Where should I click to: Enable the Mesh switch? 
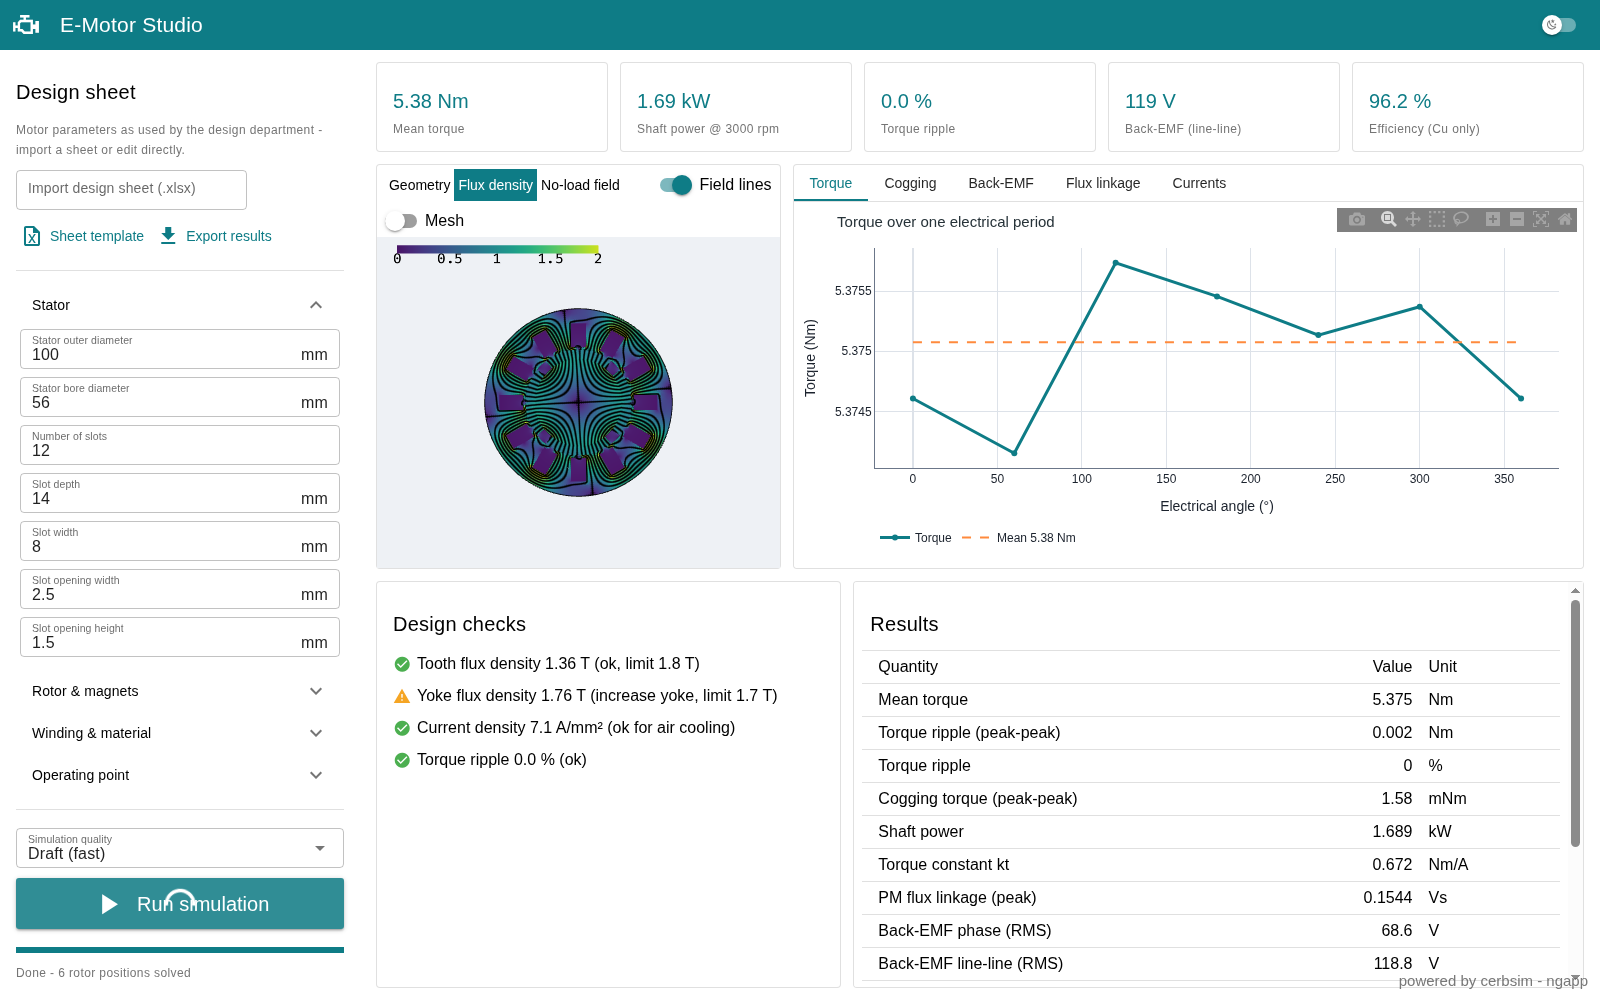401,221
